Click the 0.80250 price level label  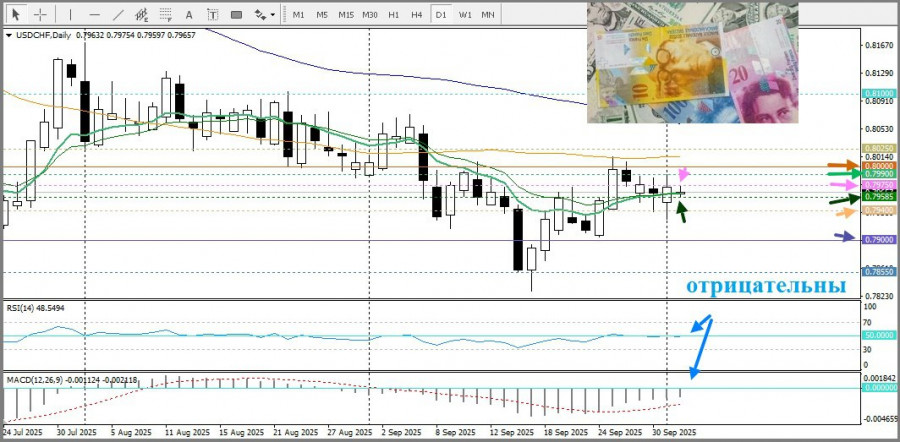pyautogui.click(x=879, y=148)
